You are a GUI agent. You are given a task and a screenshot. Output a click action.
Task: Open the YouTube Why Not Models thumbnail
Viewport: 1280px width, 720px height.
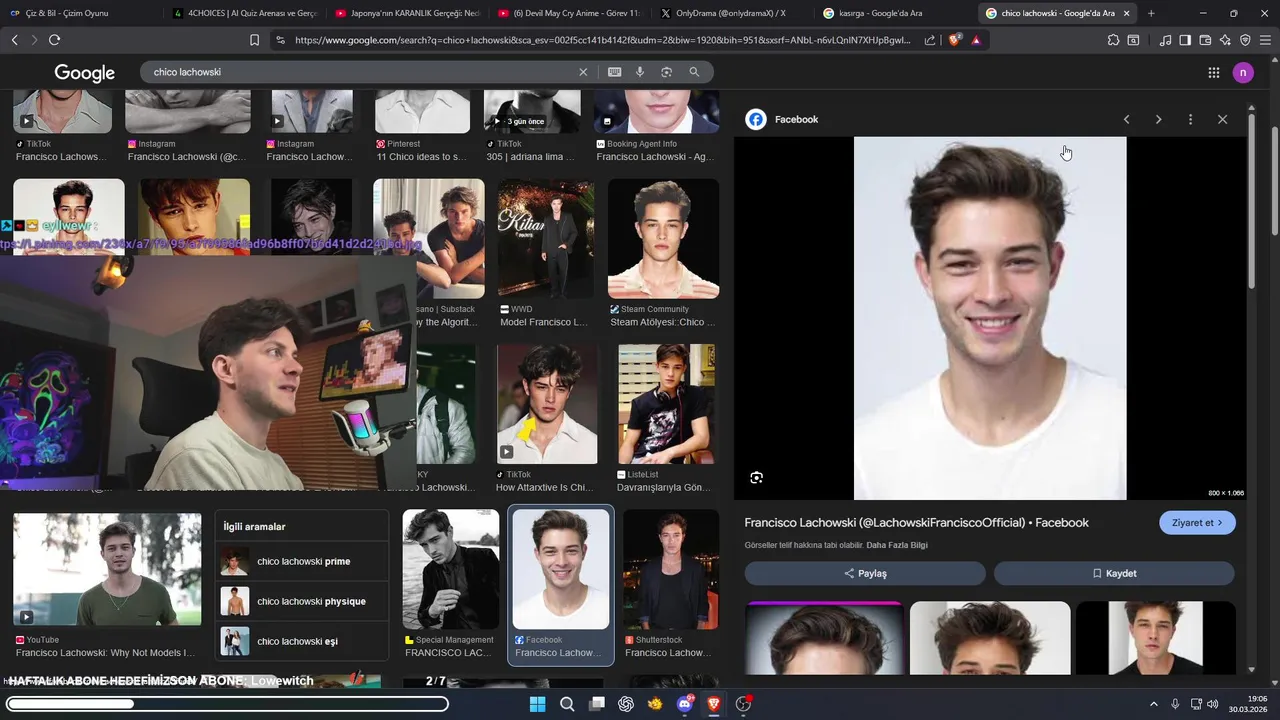click(x=107, y=569)
